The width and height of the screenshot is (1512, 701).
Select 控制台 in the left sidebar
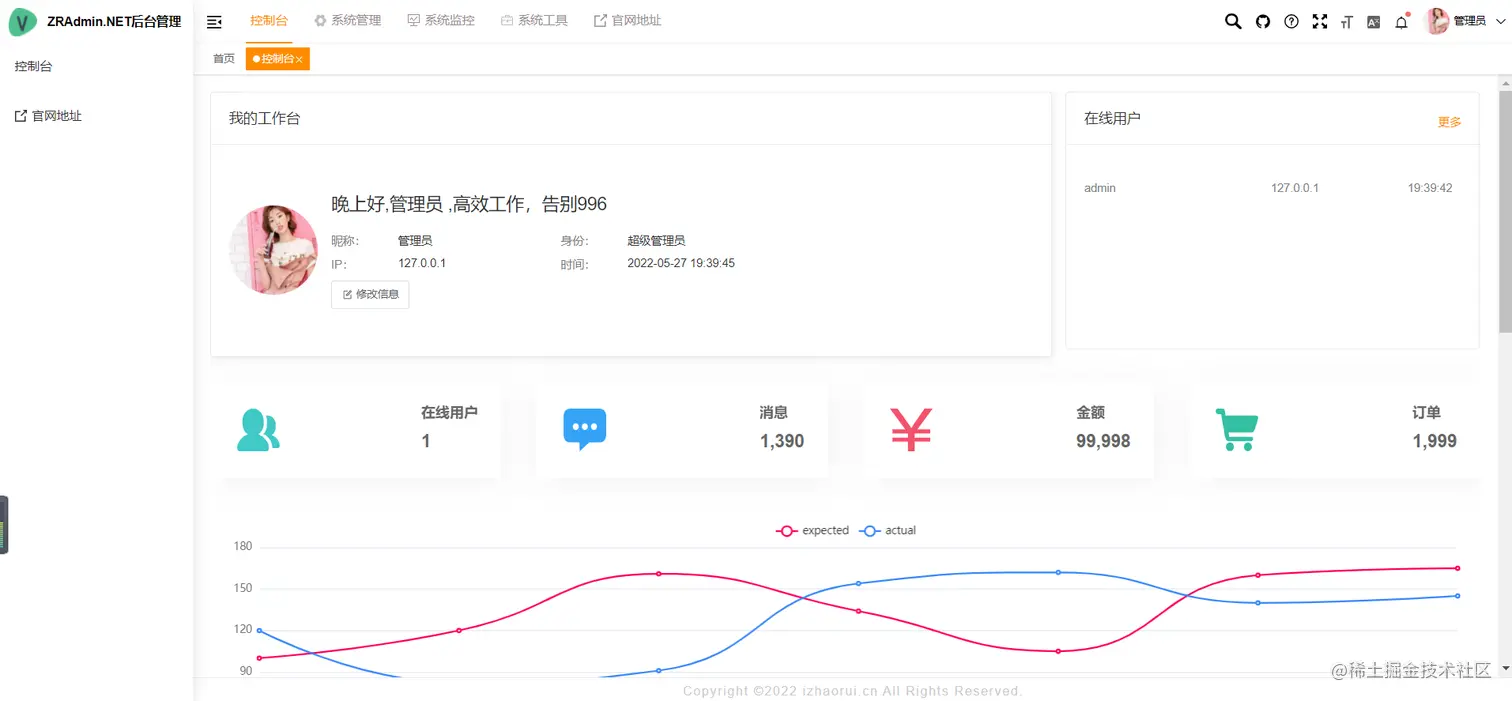33,66
